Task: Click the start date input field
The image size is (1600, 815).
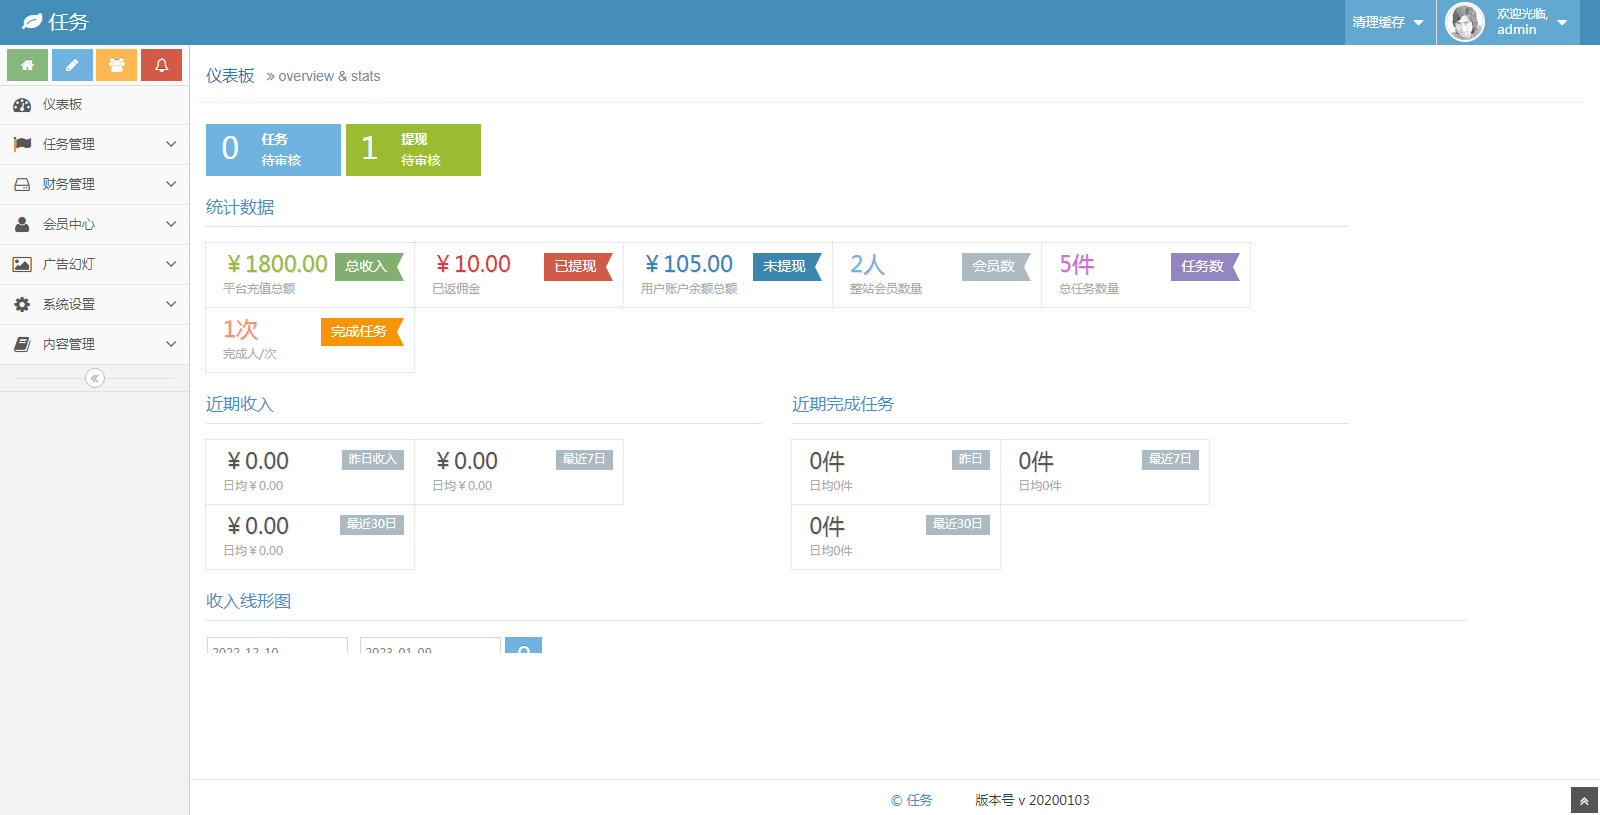Action: pos(277,646)
